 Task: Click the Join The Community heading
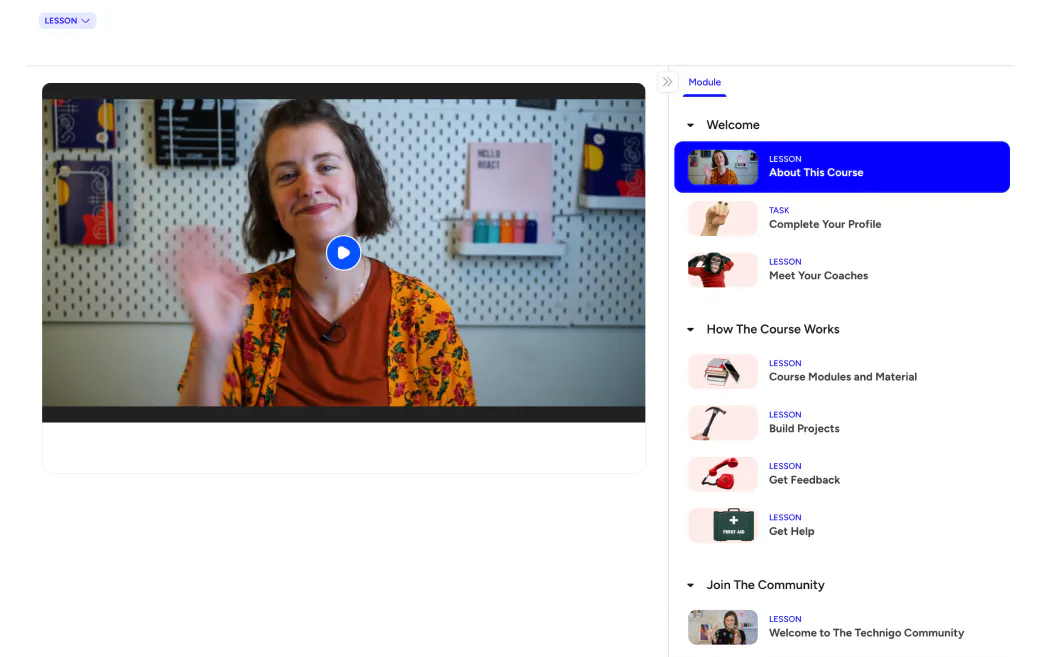pos(765,585)
